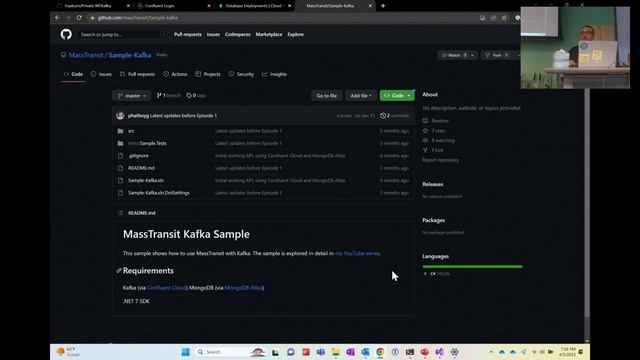640x360 pixels.
Task: Open the Windows Start menu
Action: click(185, 352)
